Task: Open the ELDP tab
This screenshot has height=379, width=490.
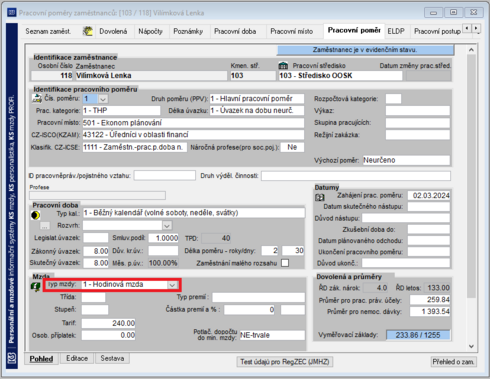Action: pos(396,31)
